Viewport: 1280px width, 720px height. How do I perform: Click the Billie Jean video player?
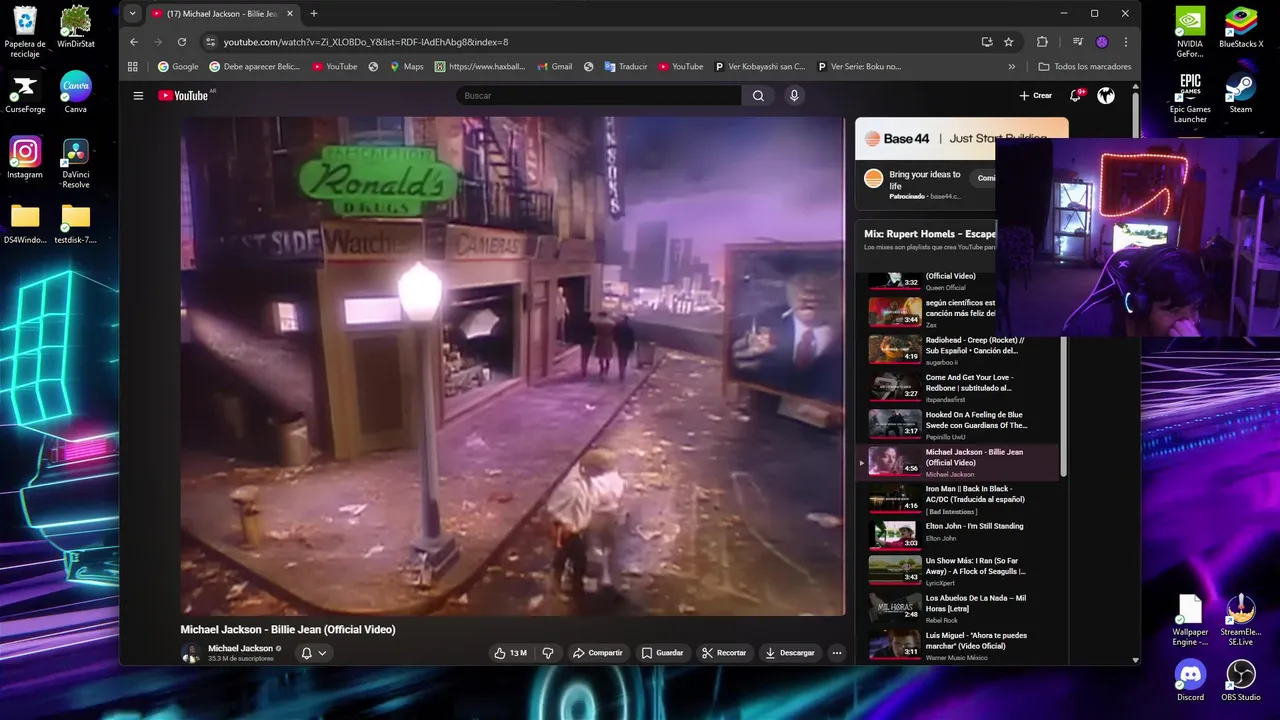(x=513, y=366)
